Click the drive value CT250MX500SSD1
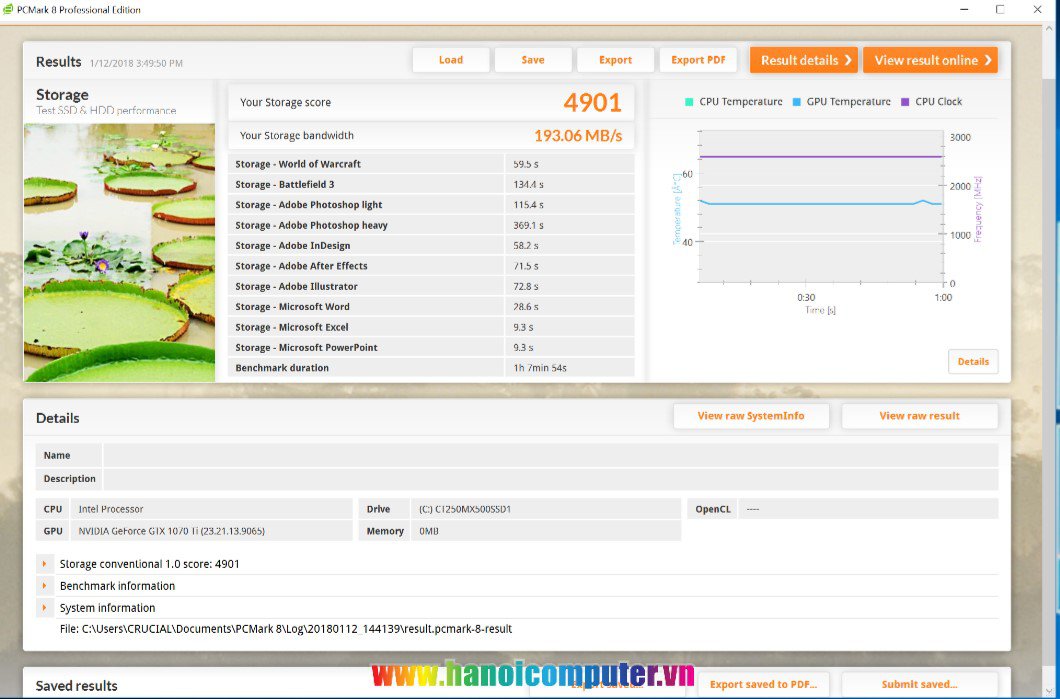Viewport: 1060px width, 699px height. (465, 509)
